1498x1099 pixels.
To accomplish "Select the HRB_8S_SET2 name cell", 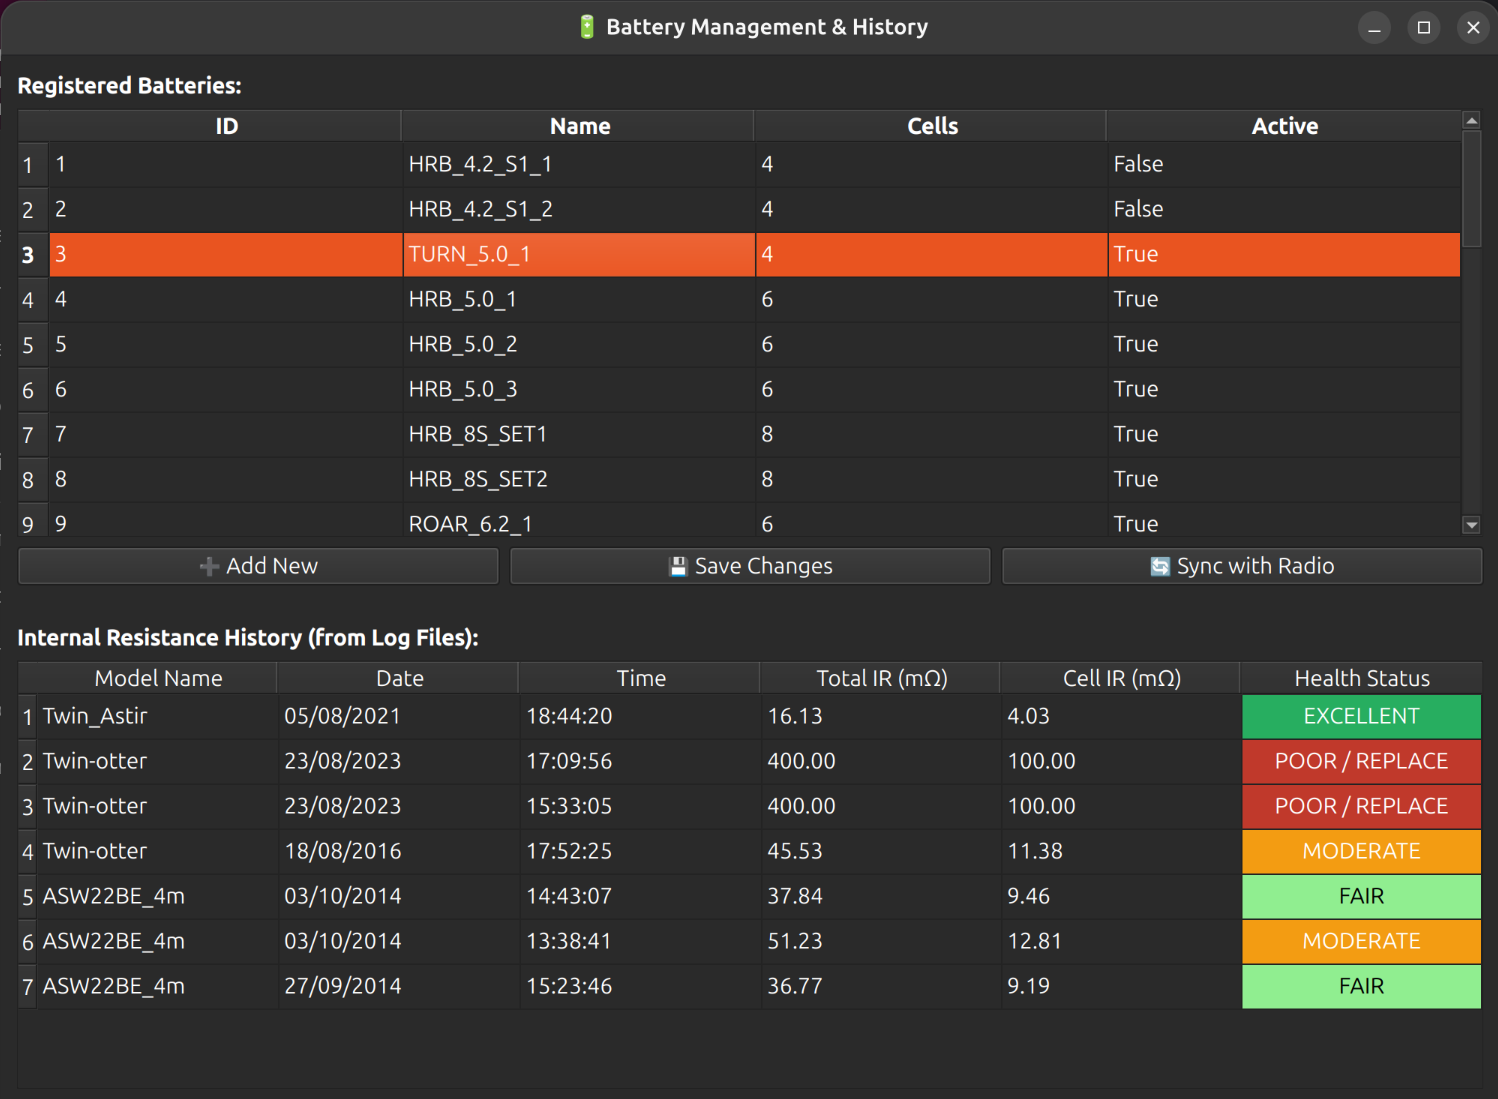I will click(x=579, y=479).
